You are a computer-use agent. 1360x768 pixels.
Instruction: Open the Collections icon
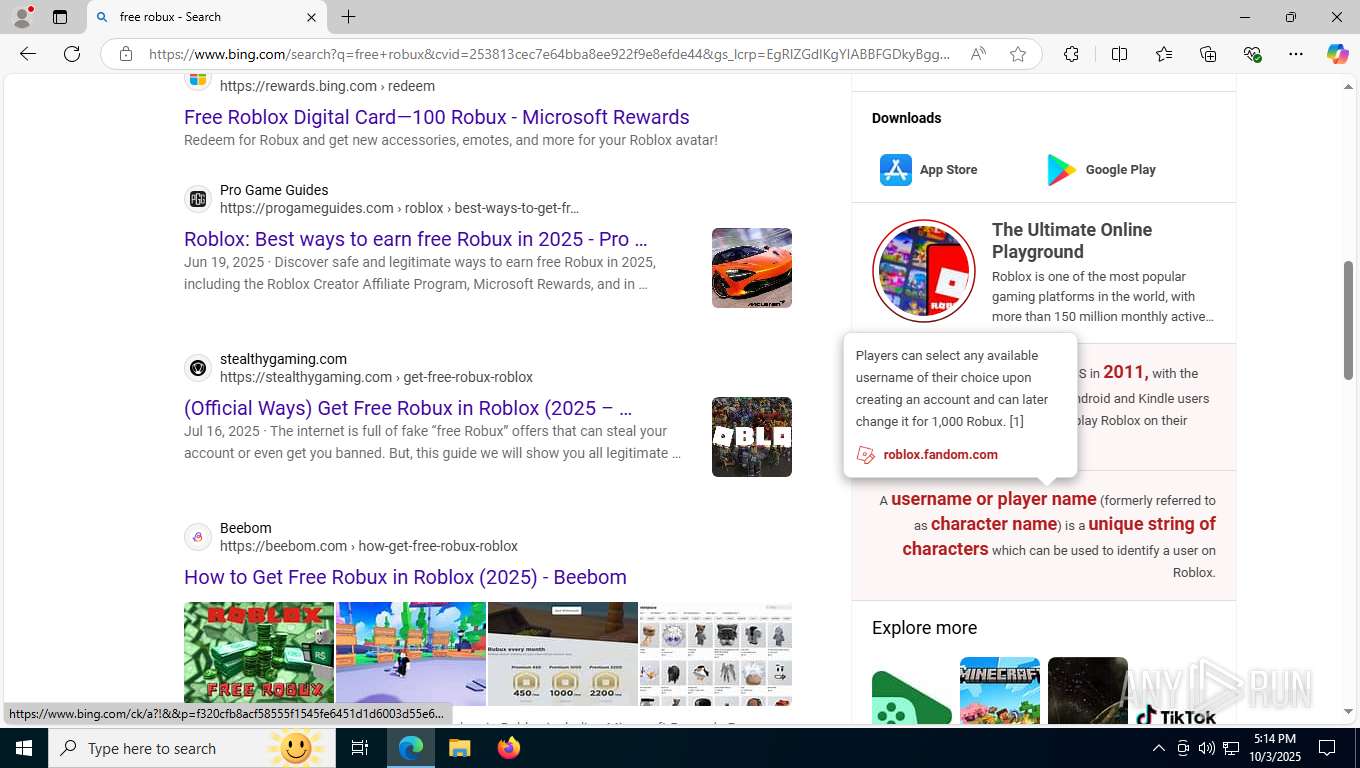[1208, 54]
